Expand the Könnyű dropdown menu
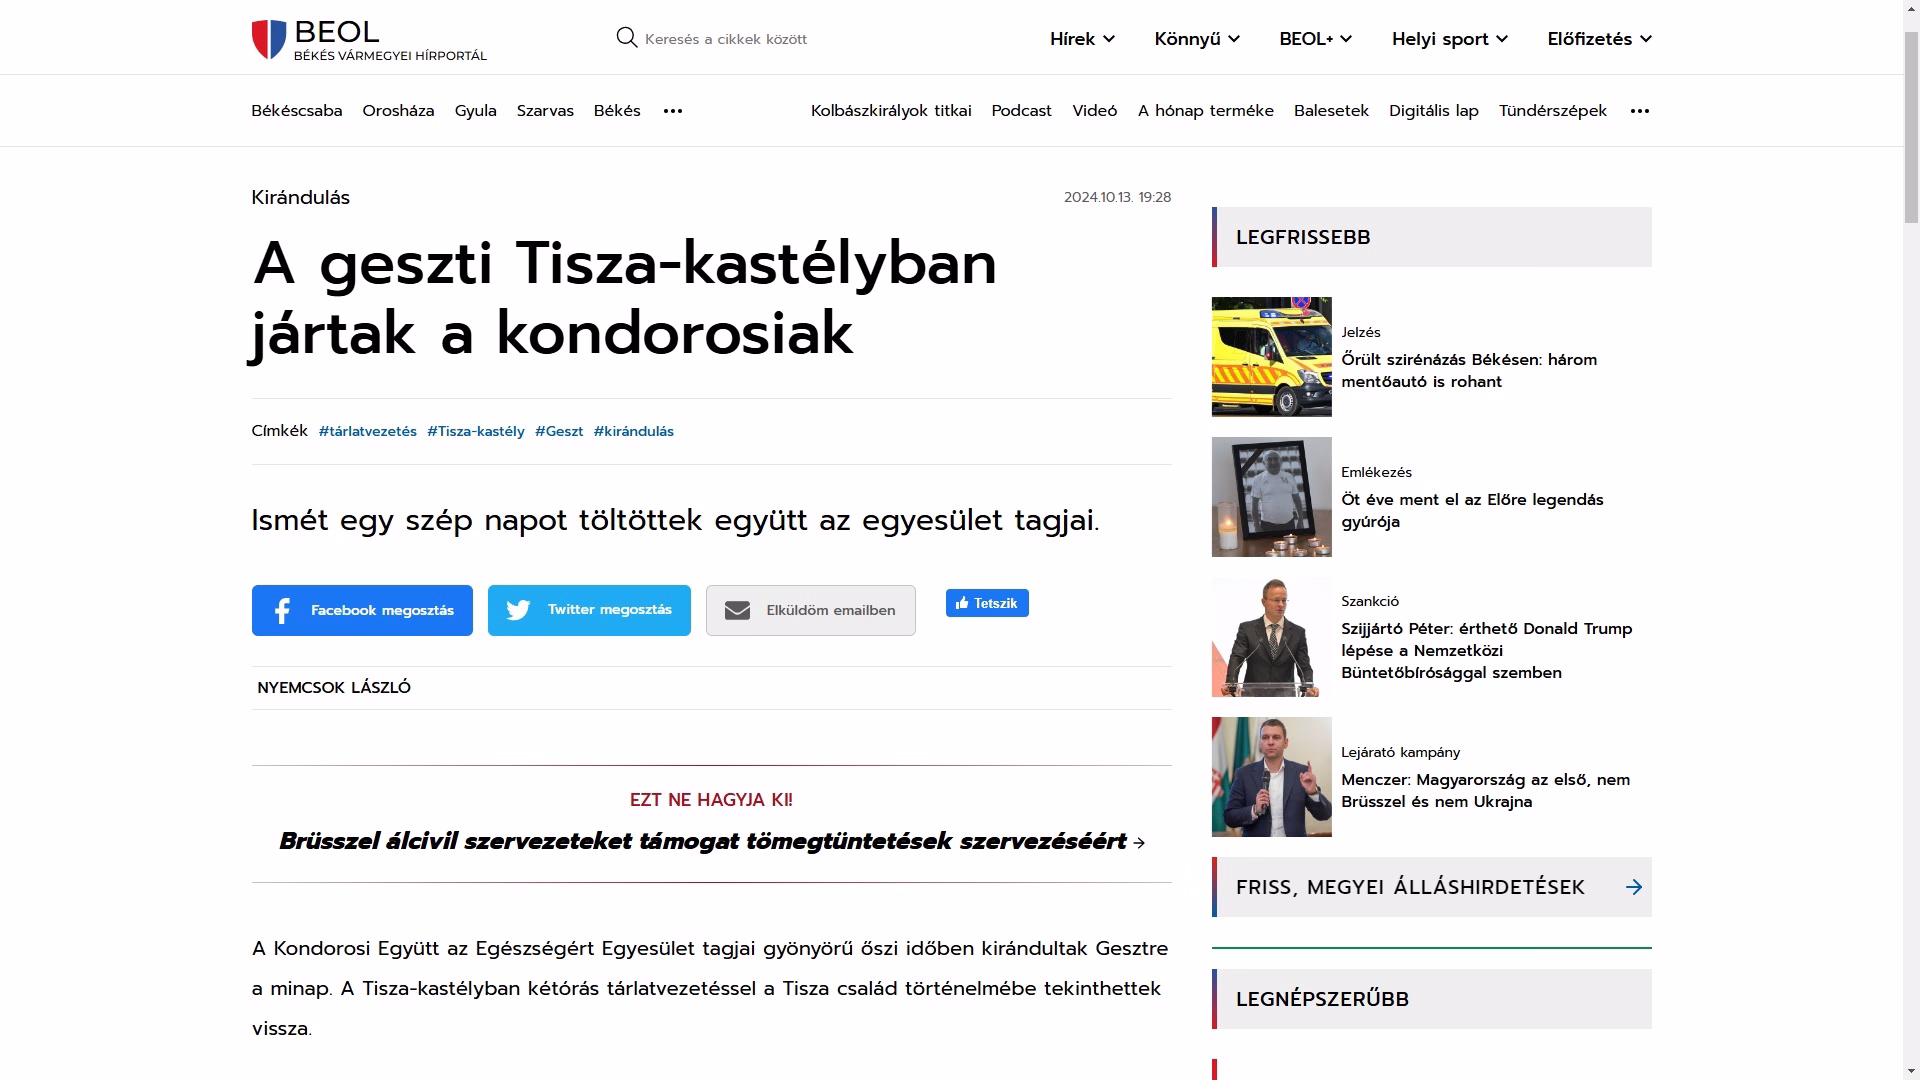The image size is (1920, 1080). pyautogui.click(x=1197, y=39)
